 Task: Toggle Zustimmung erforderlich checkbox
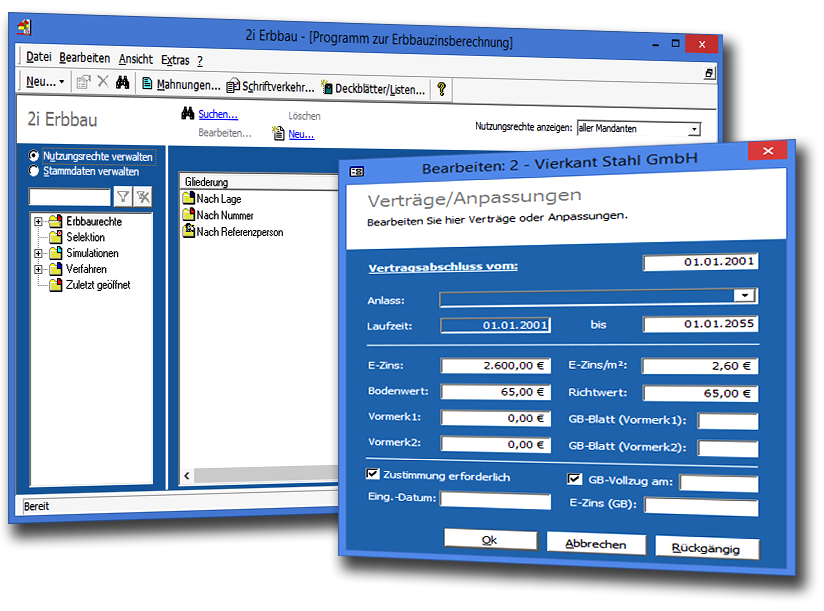[x=374, y=475]
